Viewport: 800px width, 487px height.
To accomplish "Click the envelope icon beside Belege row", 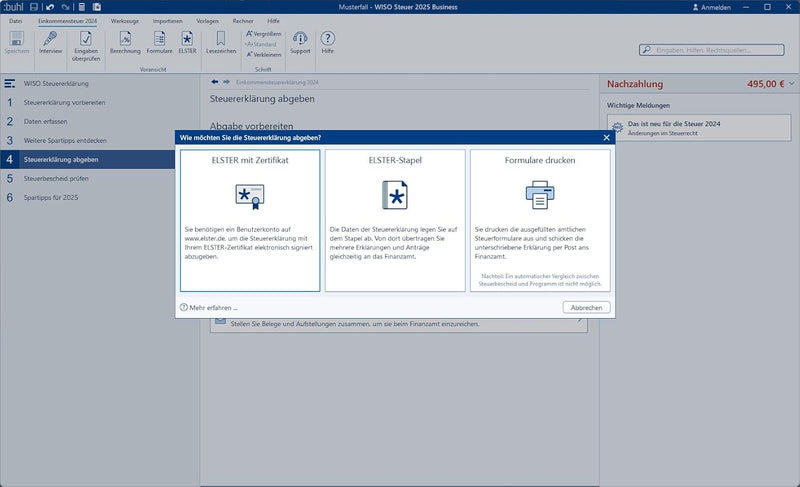I will 220,321.
